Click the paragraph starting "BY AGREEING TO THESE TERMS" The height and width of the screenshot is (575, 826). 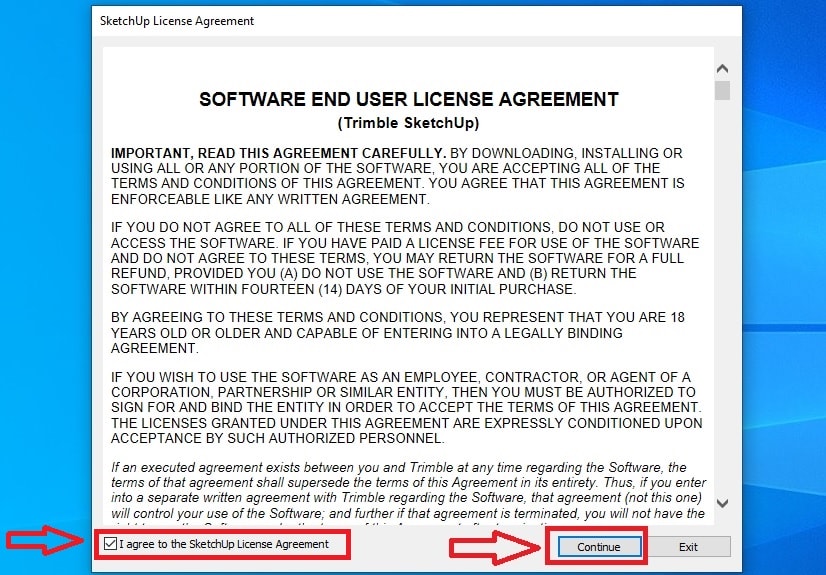[398, 333]
